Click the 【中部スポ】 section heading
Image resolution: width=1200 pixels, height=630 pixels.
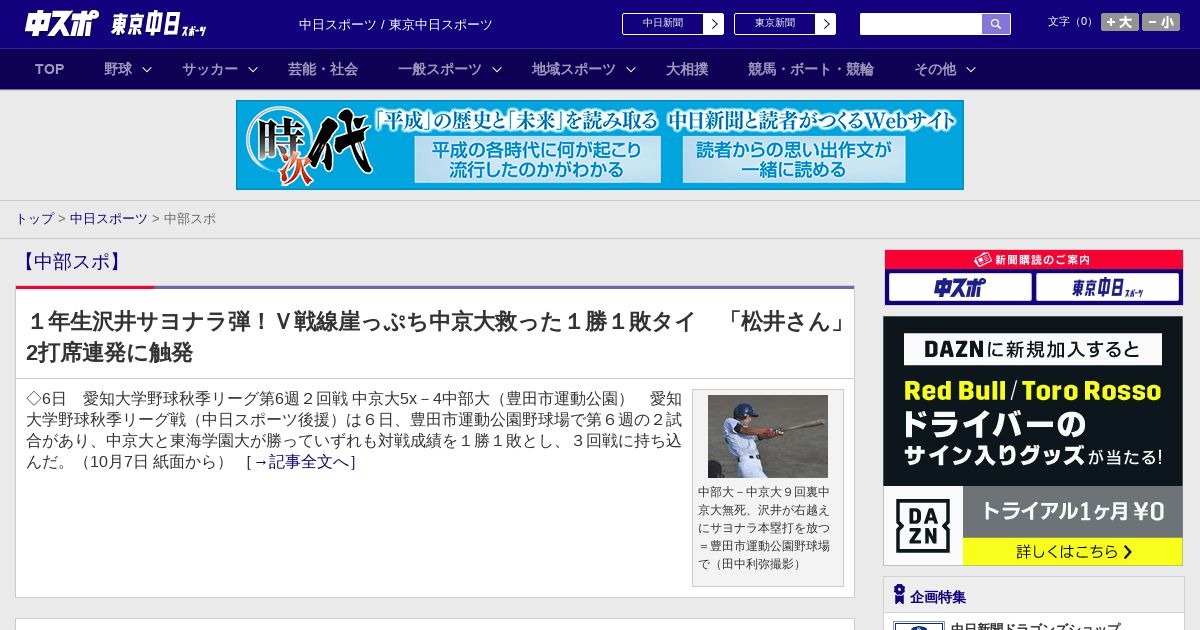pos(72,262)
